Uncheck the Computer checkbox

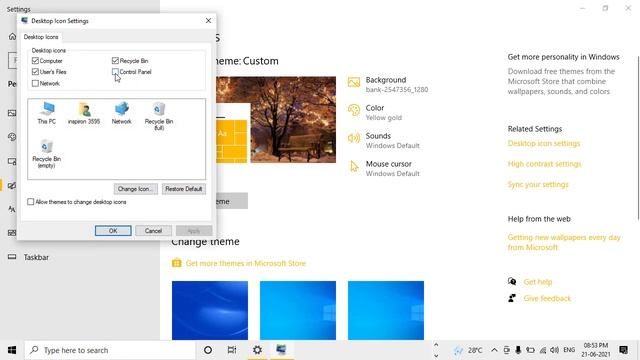[x=35, y=60]
